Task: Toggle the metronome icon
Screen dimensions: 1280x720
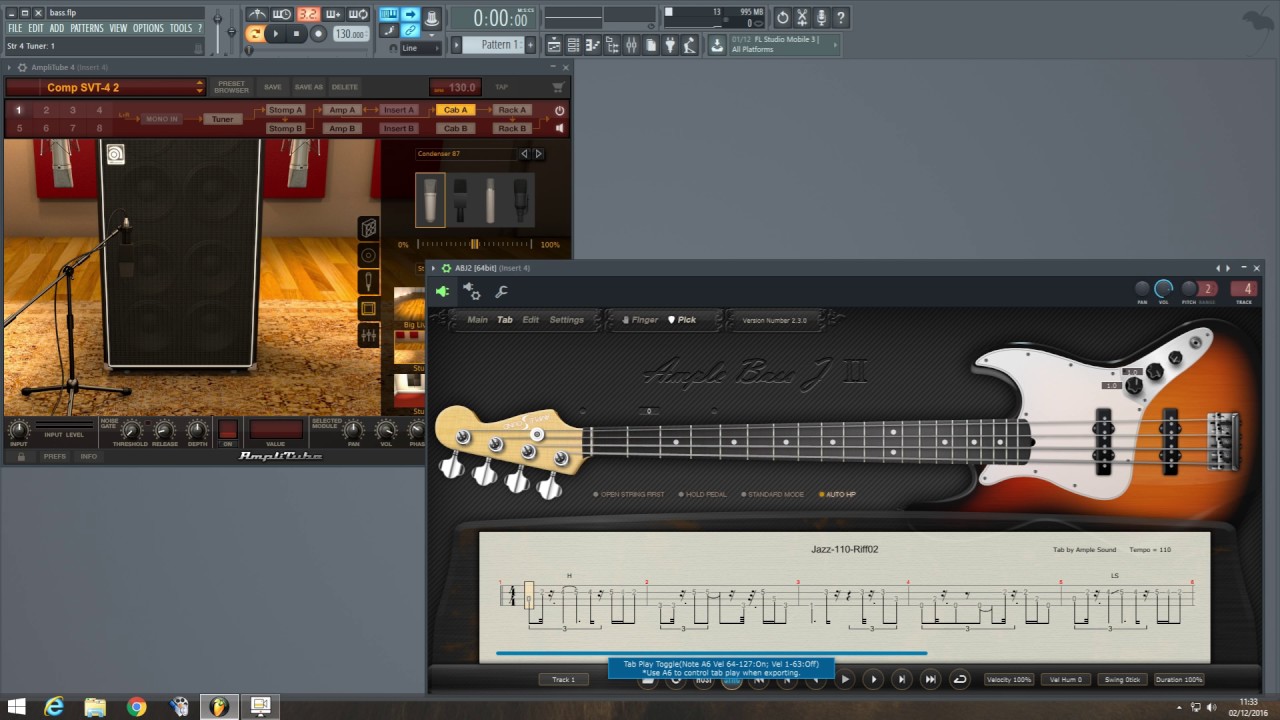Action: pos(257,14)
